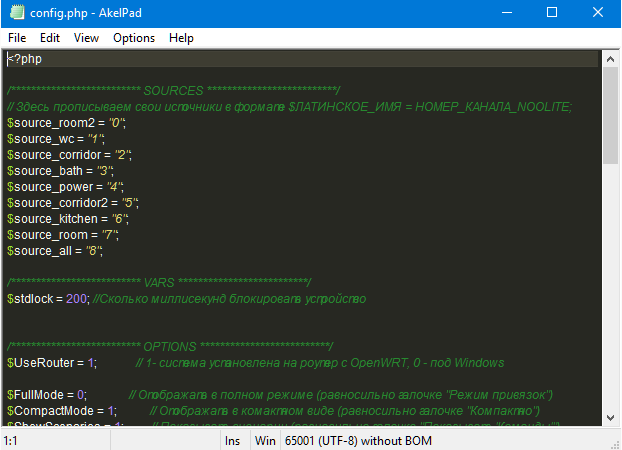This screenshot has width=622, height=450.
Task: Click the 1:1 cursor position in status bar
Action: pyautogui.click(x=10, y=441)
